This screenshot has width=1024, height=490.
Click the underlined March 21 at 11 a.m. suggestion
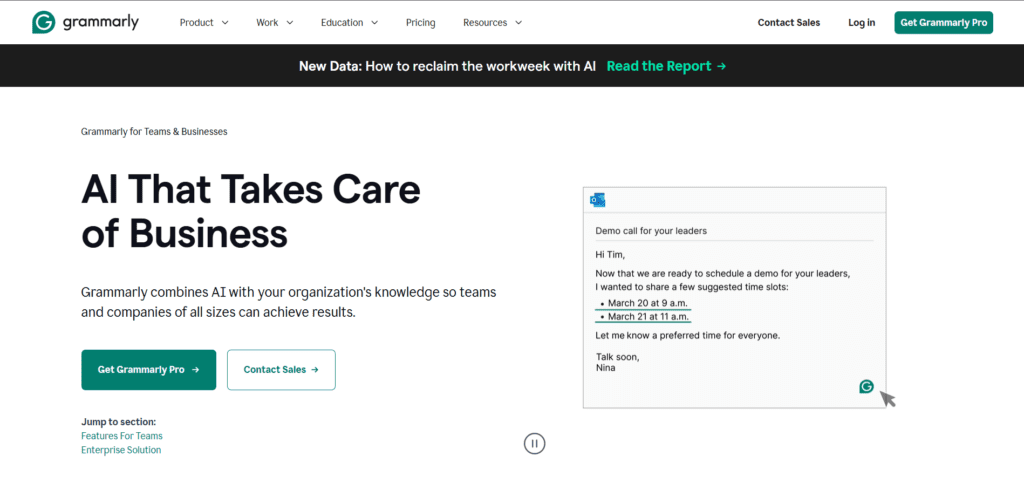coord(643,317)
